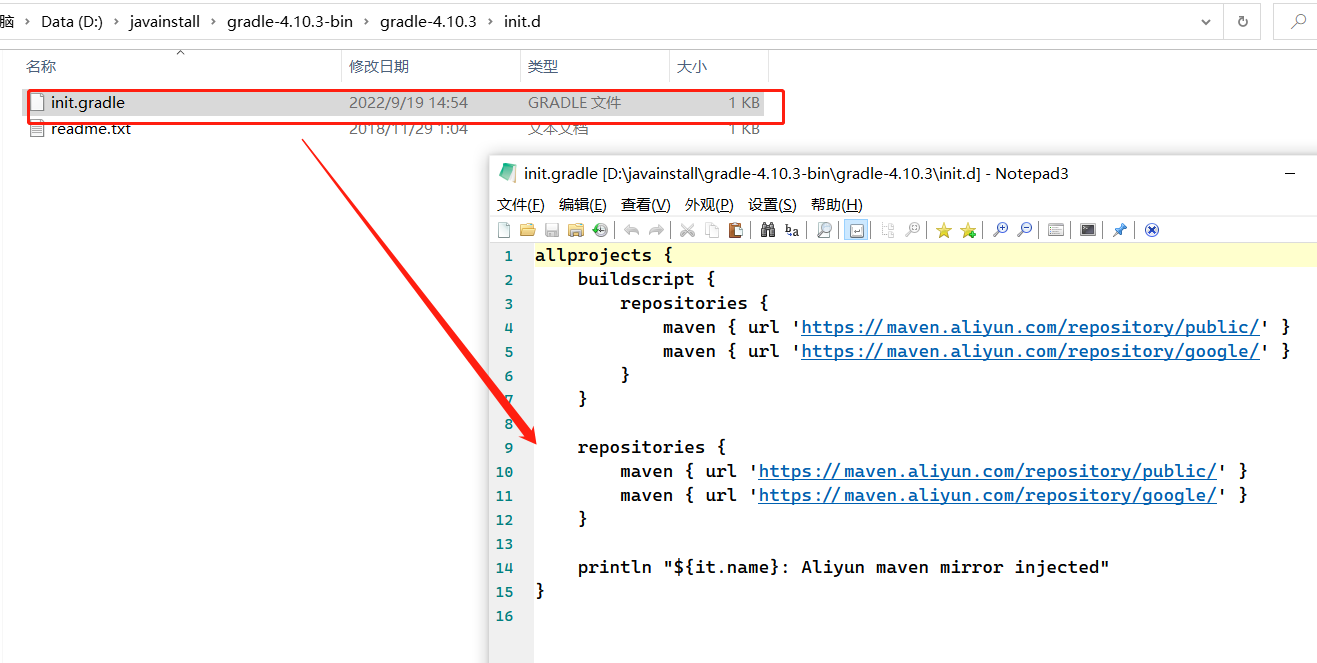
Task: Expand the chevron after gradle-4.10.3-bin breadcrumb
Action: coord(366,21)
